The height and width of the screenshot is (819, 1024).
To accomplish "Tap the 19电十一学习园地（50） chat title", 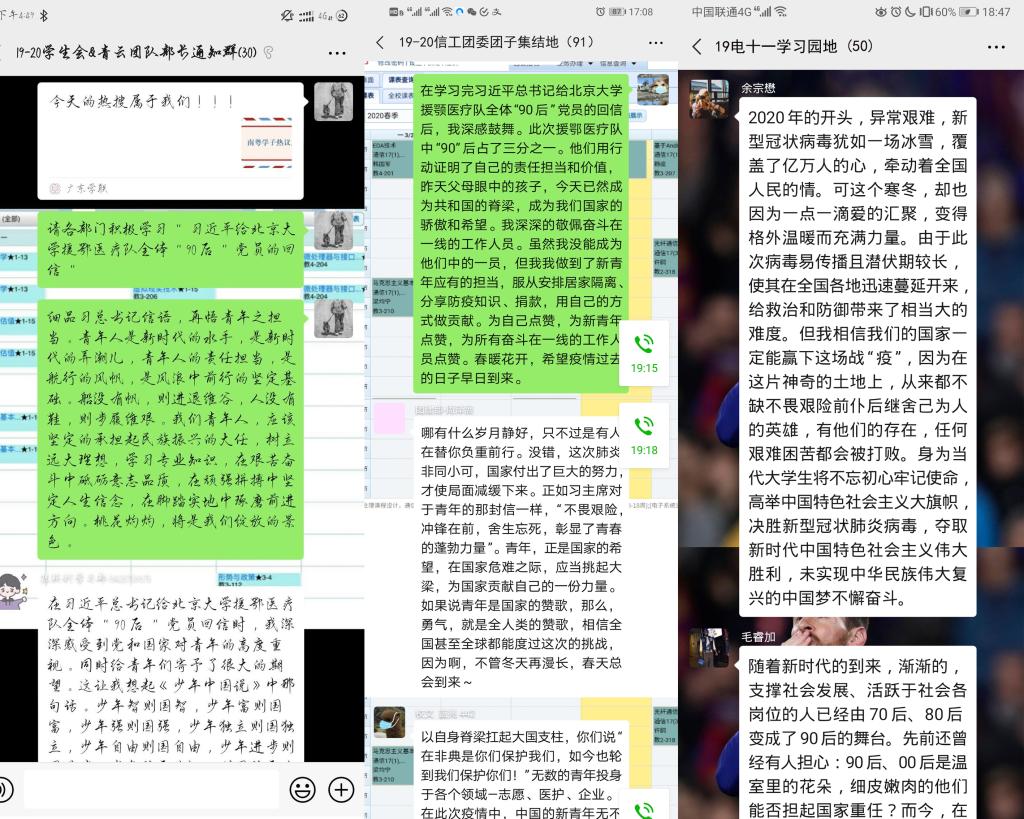I will 793,46.
